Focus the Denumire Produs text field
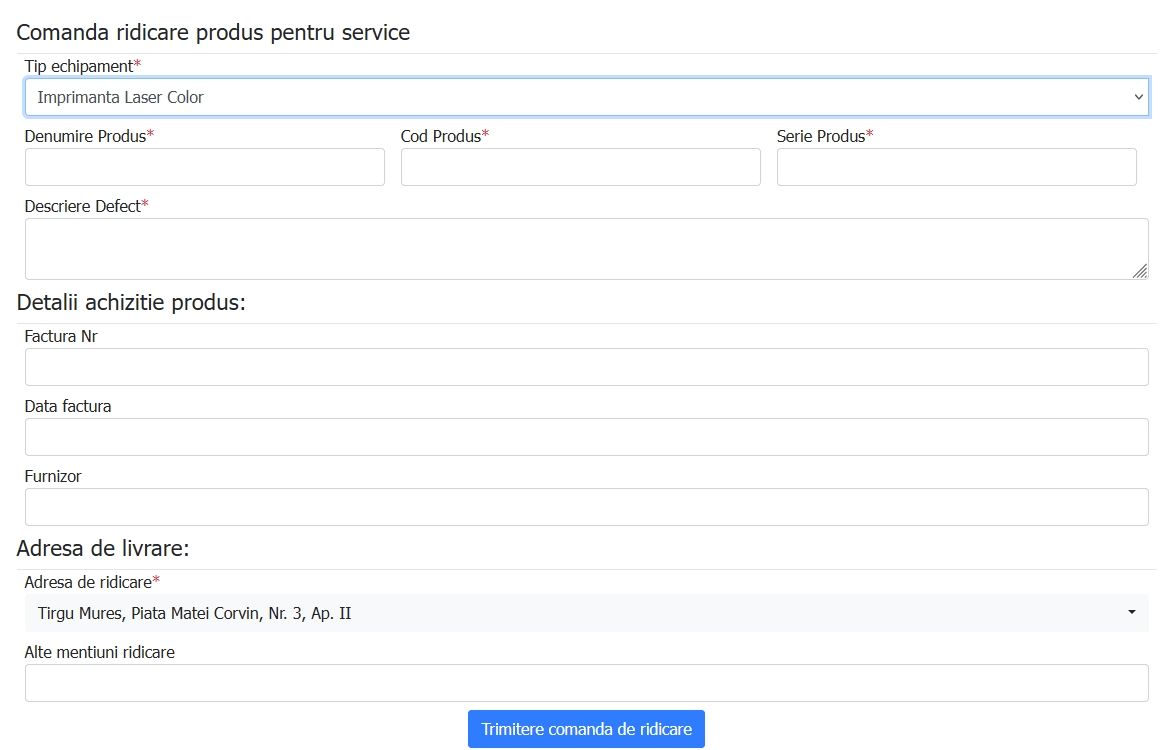Viewport: 1167px width, 750px height. (205, 167)
